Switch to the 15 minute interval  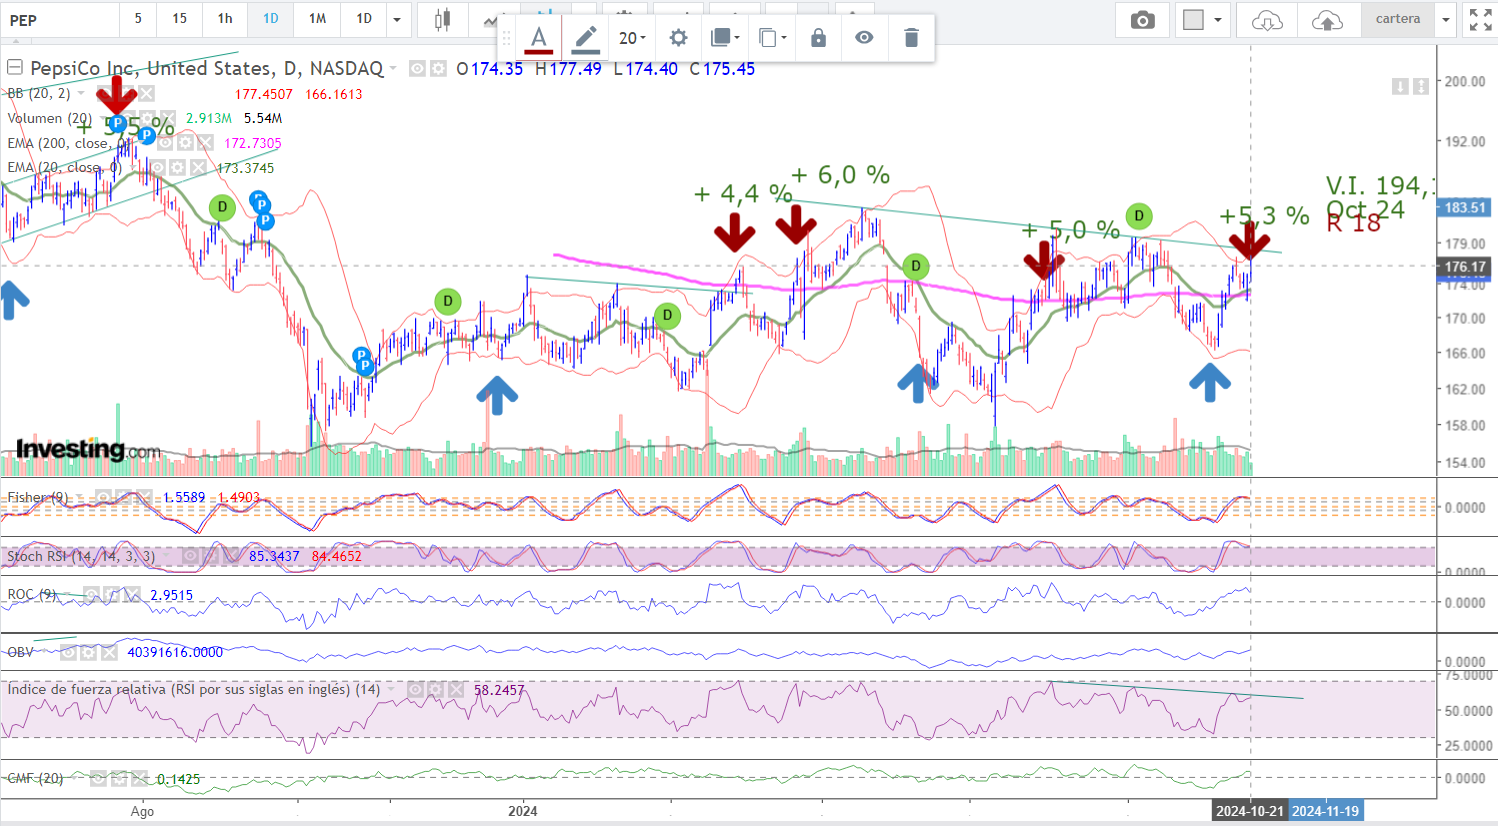179,19
